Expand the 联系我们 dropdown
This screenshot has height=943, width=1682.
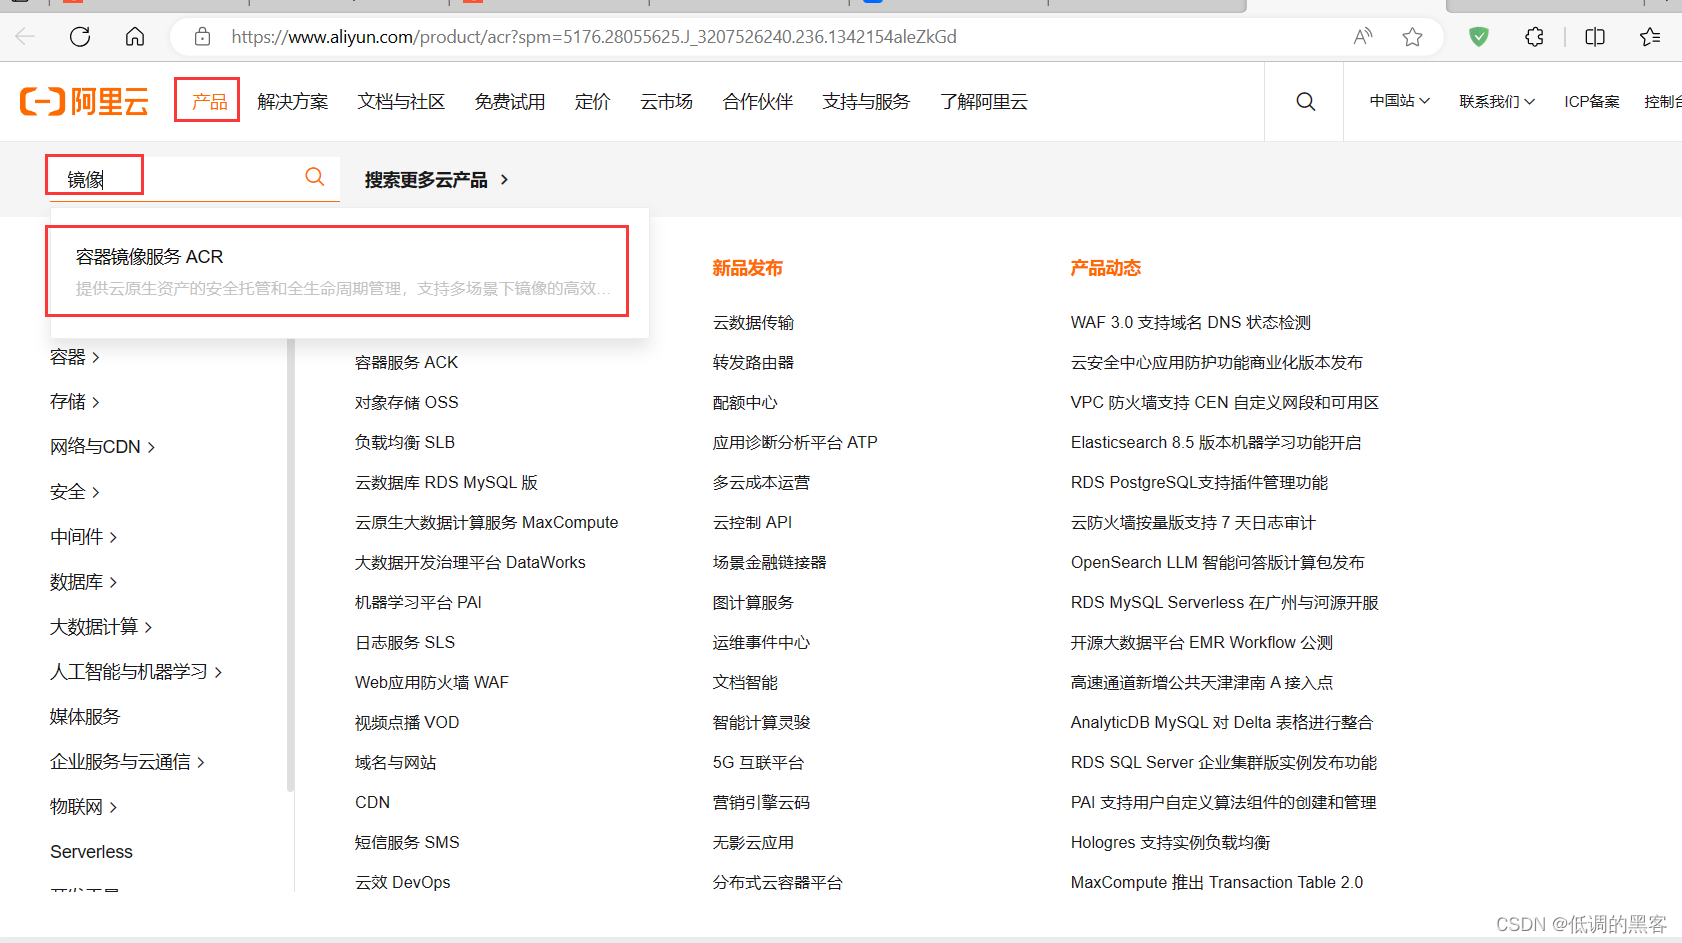pos(1496,101)
